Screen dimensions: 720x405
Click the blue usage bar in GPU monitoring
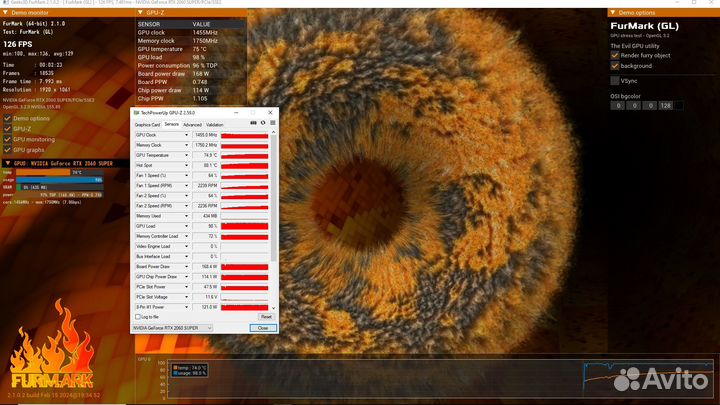(x=60, y=180)
